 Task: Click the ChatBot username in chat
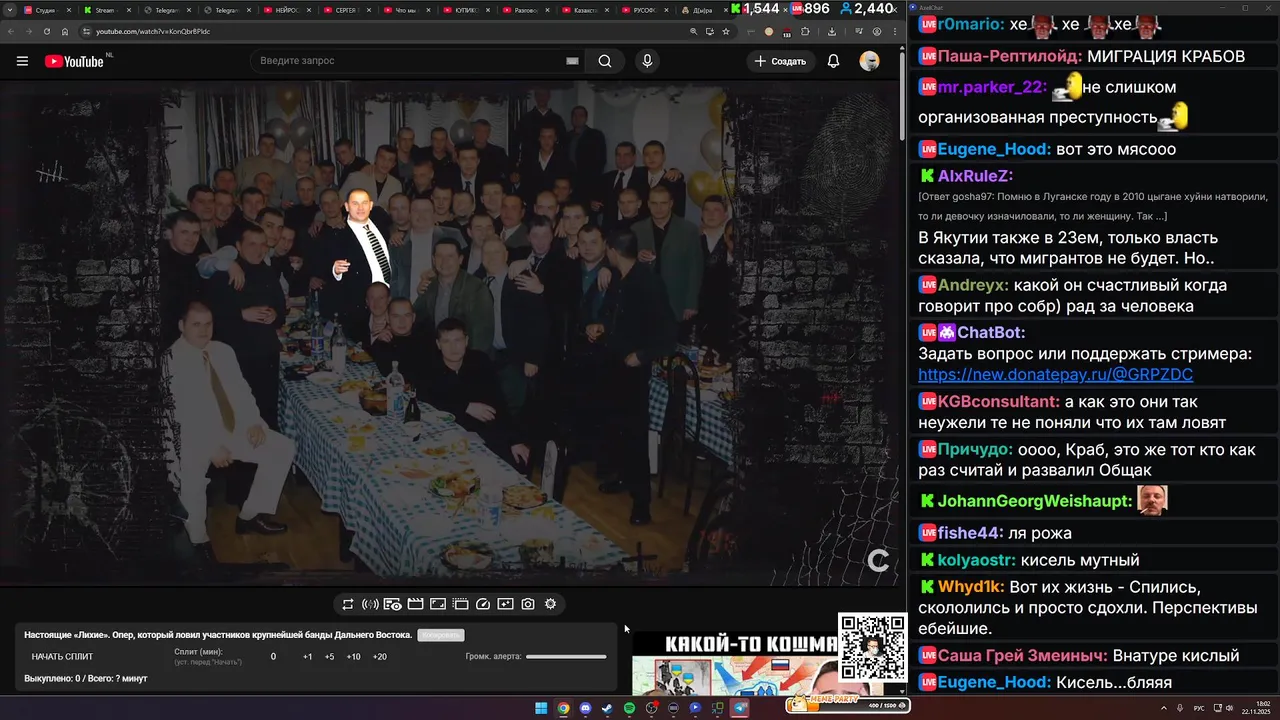click(x=991, y=332)
